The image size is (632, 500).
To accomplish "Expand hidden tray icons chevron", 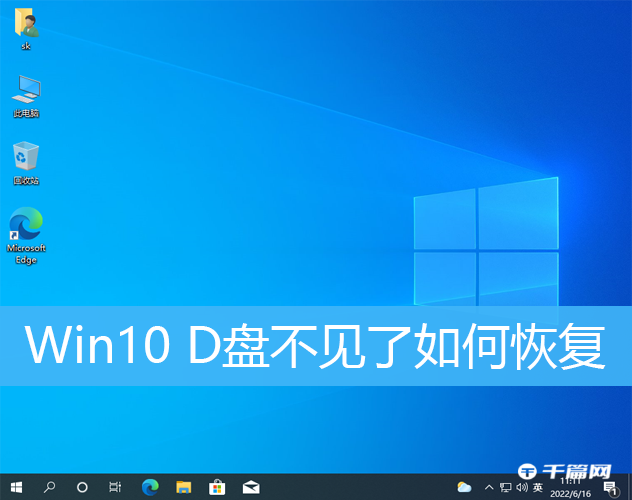I will click(489, 488).
